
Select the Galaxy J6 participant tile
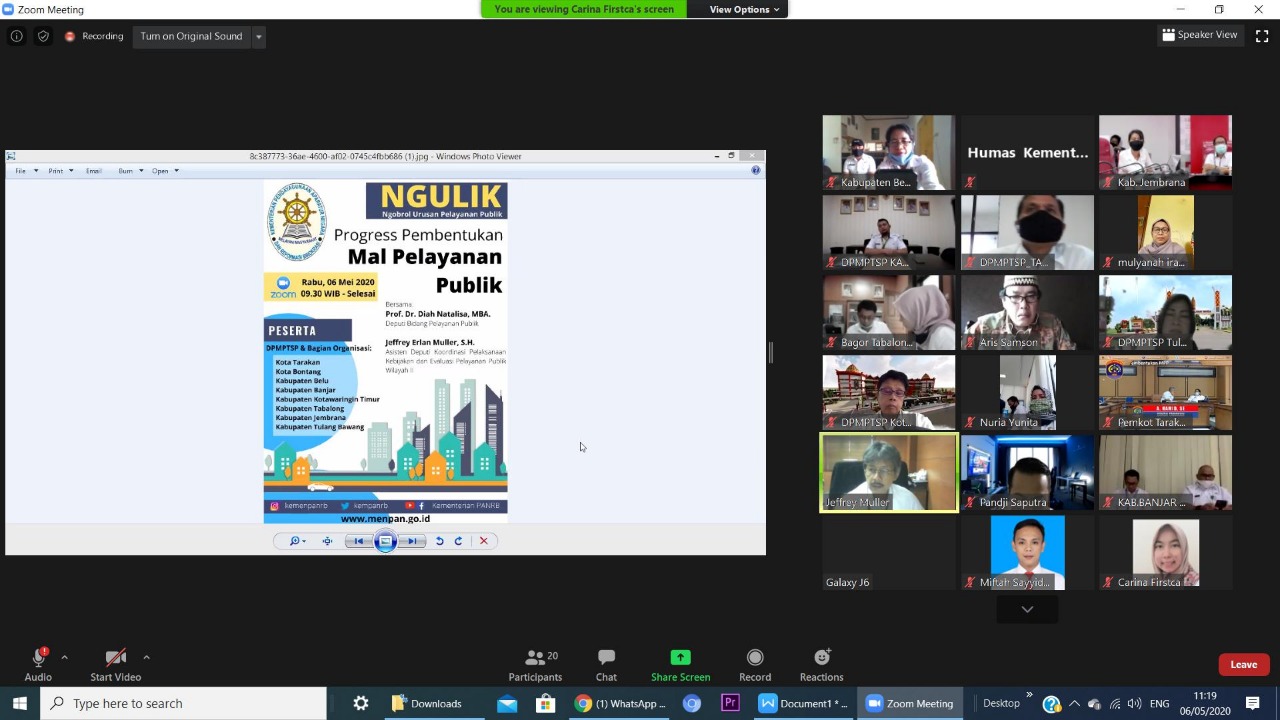(x=889, y=552)
